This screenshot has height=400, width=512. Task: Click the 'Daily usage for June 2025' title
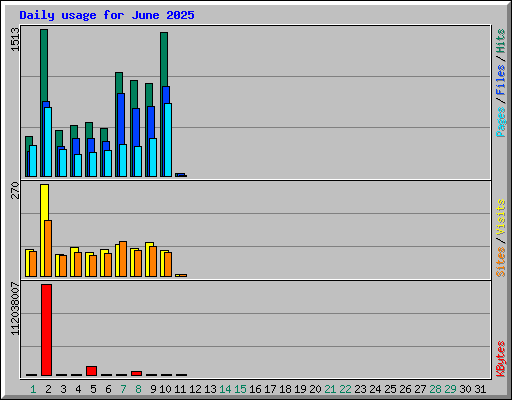tap(107, 15)
